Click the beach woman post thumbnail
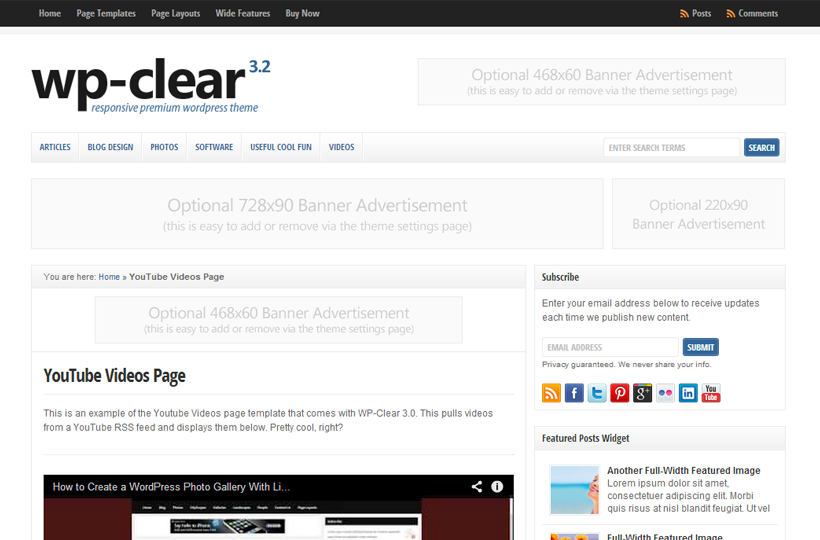The height and width of the screenshot is (540, 820). point(574,490)
